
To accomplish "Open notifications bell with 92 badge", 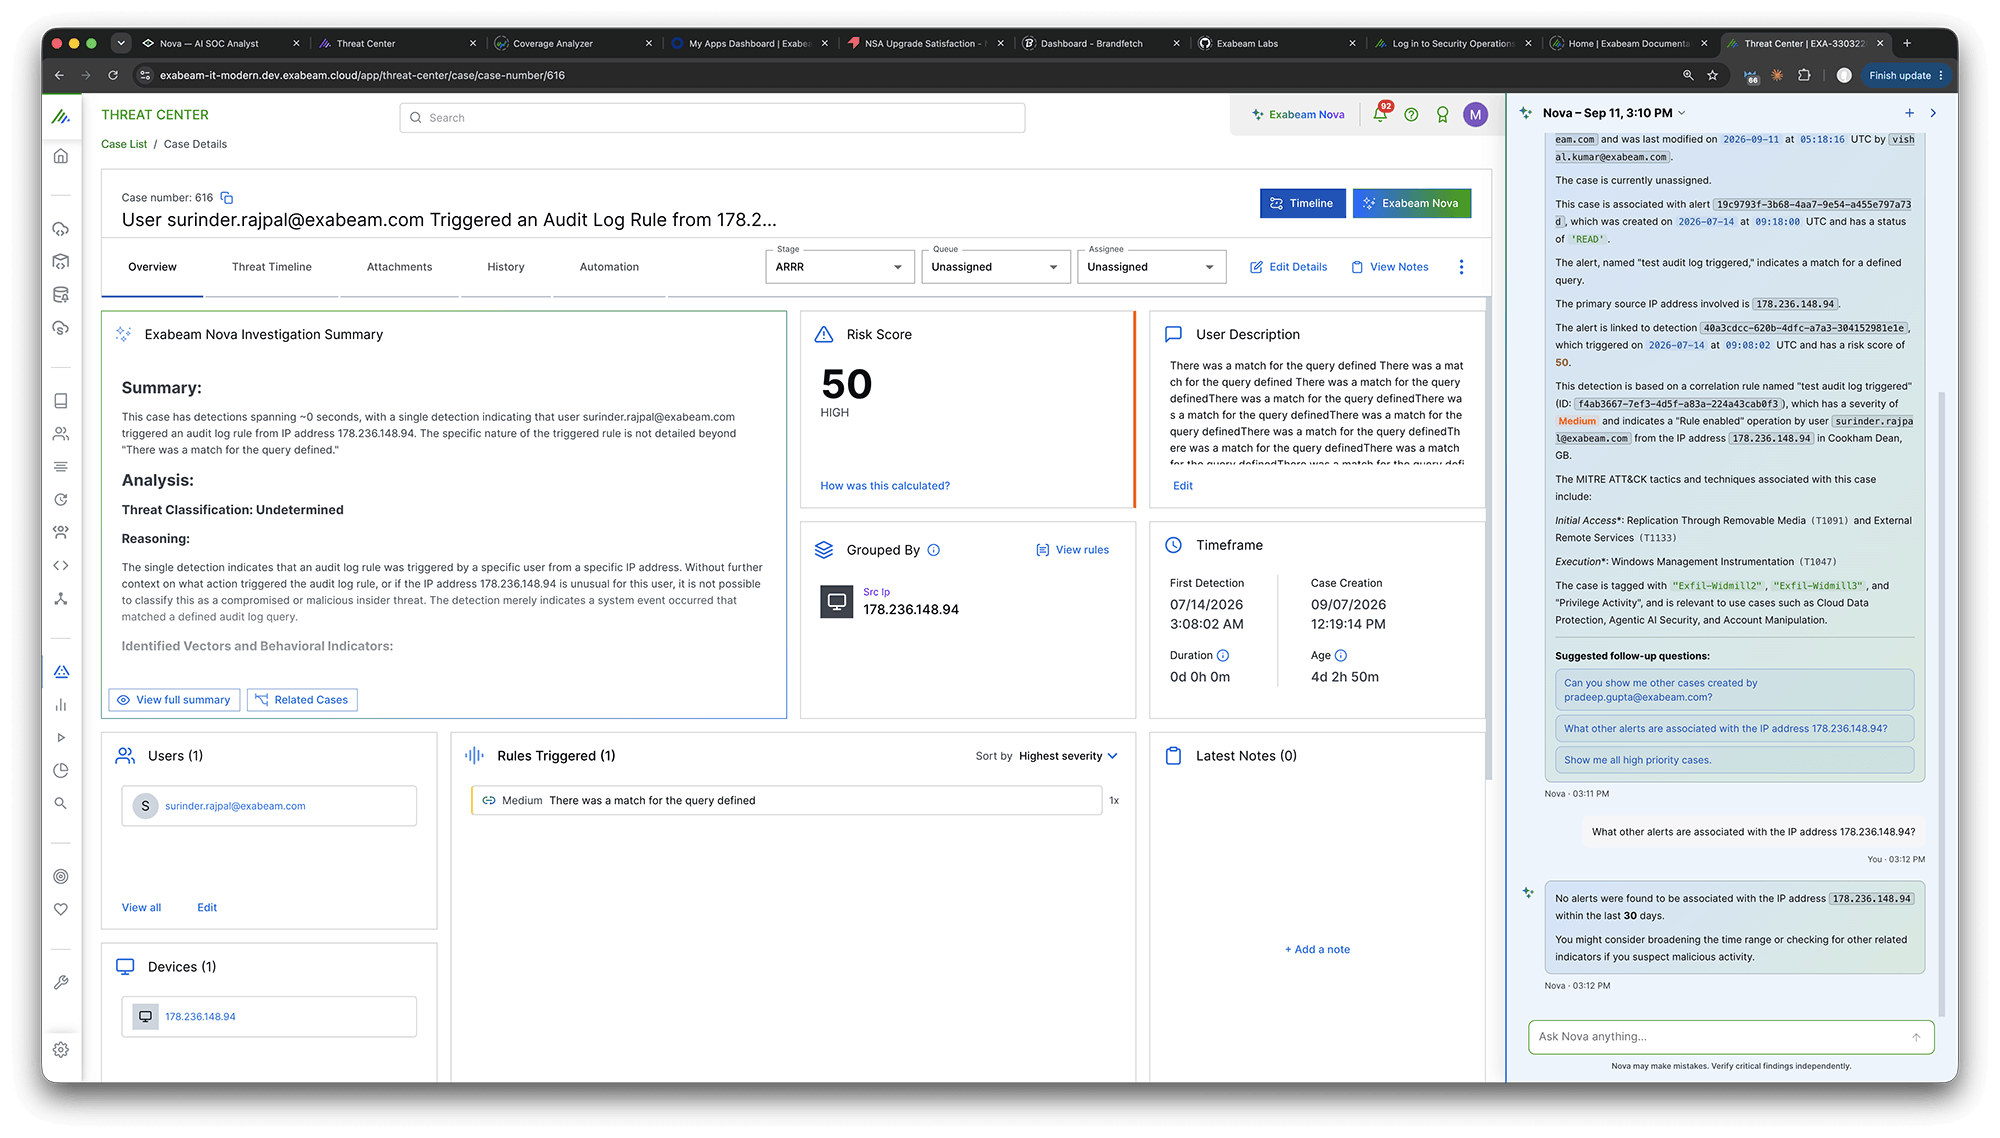I will (x=1380, y=114).
